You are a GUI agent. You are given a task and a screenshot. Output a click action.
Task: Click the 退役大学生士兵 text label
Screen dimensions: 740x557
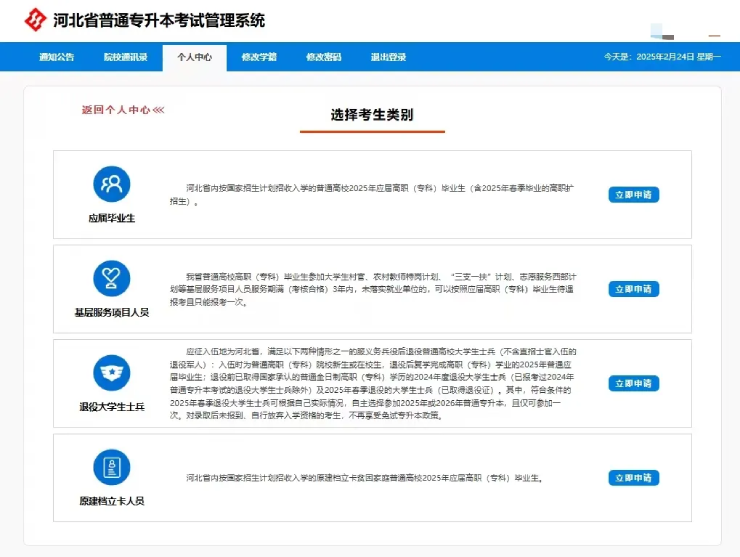pos(111,406)
